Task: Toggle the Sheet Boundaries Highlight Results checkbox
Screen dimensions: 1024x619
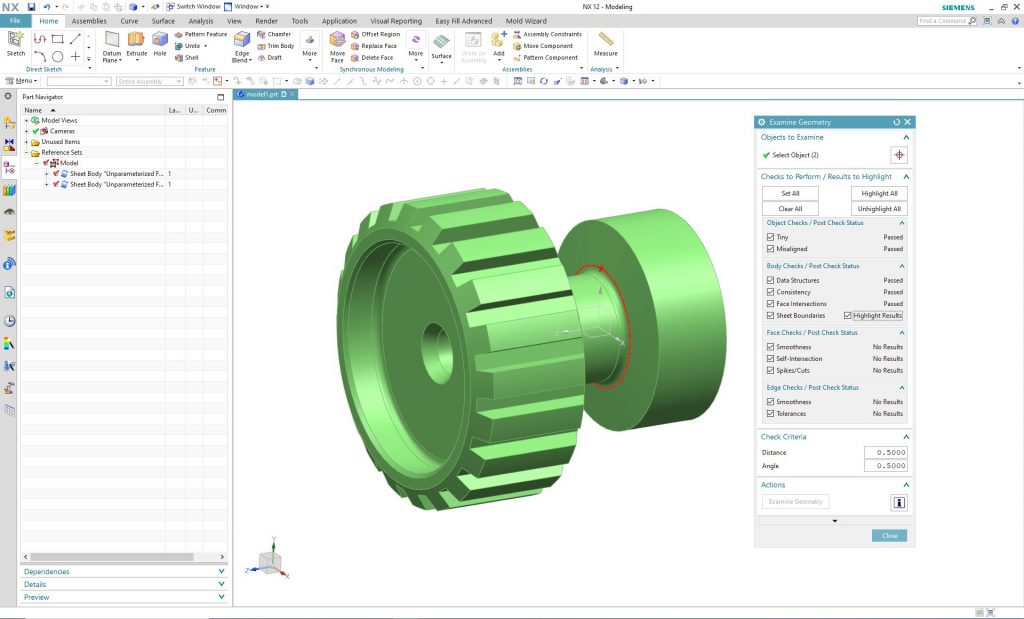Action: coord(849,315)
